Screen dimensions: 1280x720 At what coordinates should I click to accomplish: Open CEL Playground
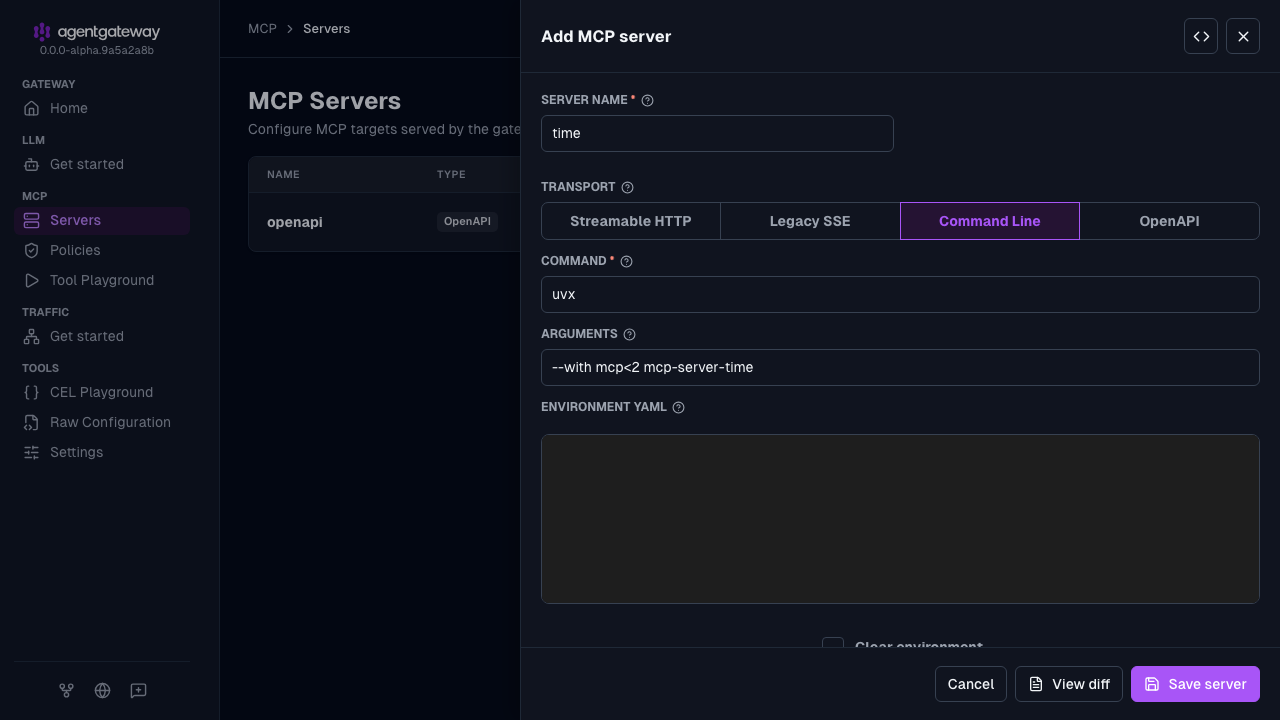point(102,392)
